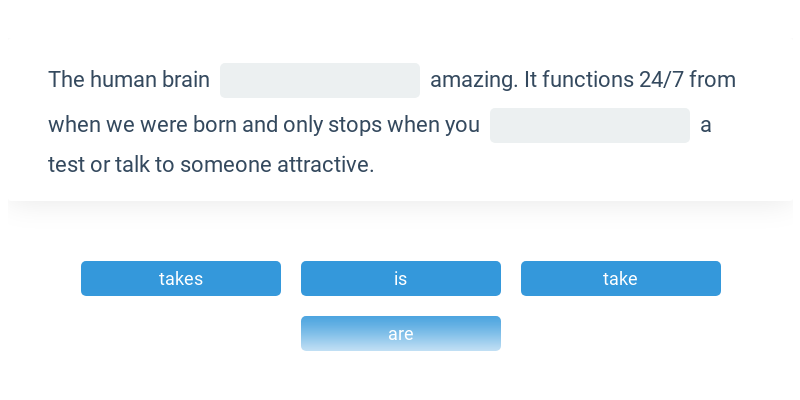Click the "takes" word button

pyautogui.click(x=181, y=279)
